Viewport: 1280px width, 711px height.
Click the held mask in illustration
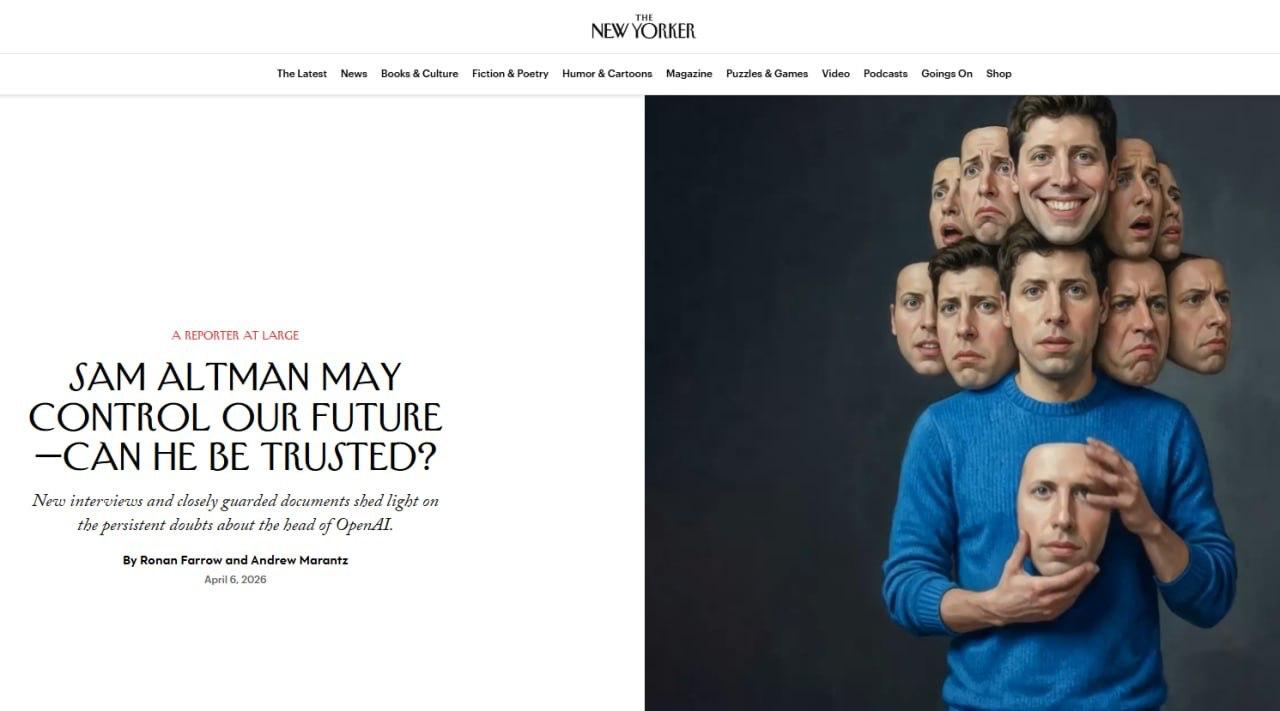click(1058, 510)
